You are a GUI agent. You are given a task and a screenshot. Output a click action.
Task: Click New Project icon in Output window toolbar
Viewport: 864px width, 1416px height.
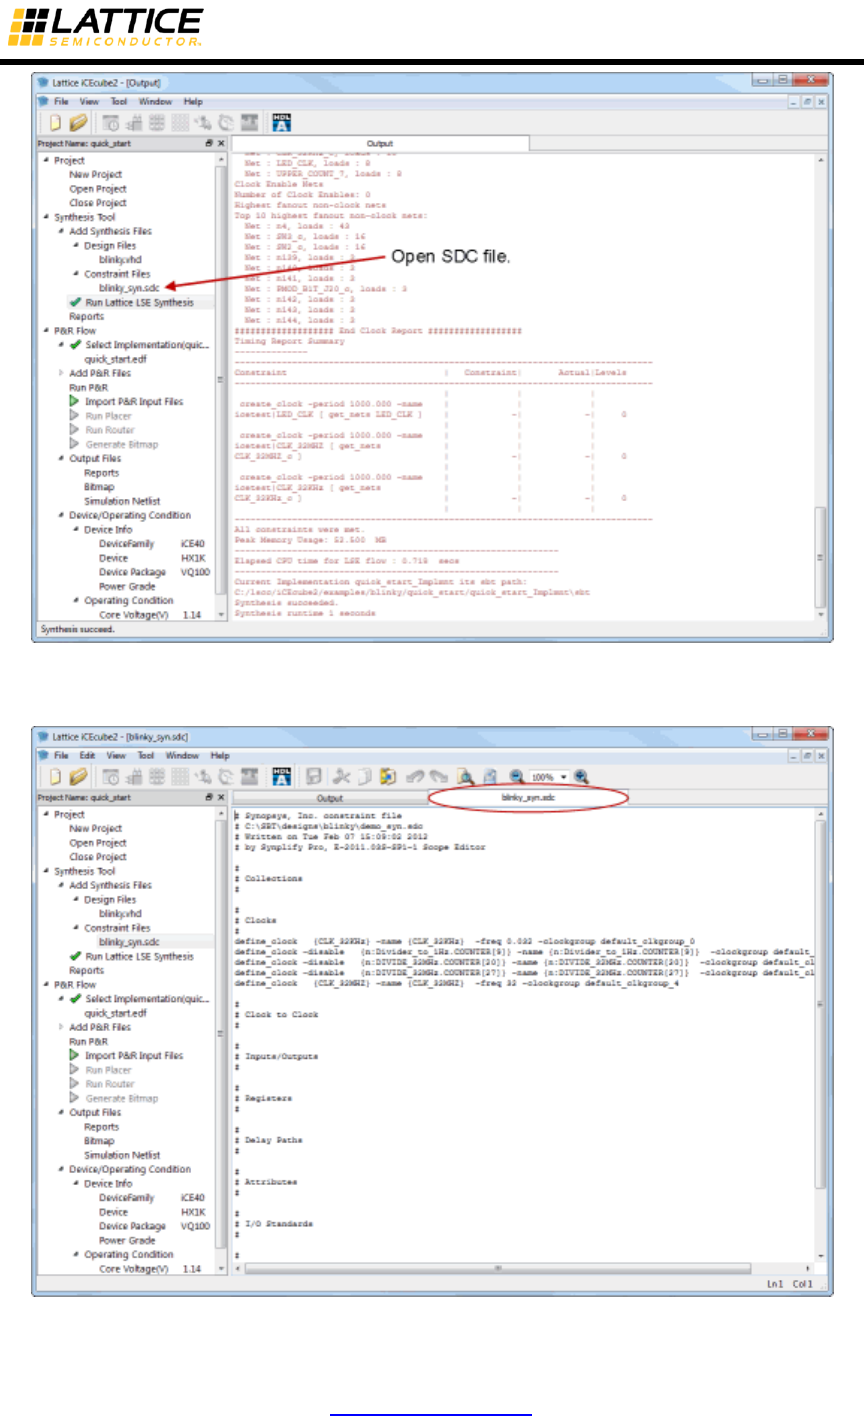click(x=56, y=123)
